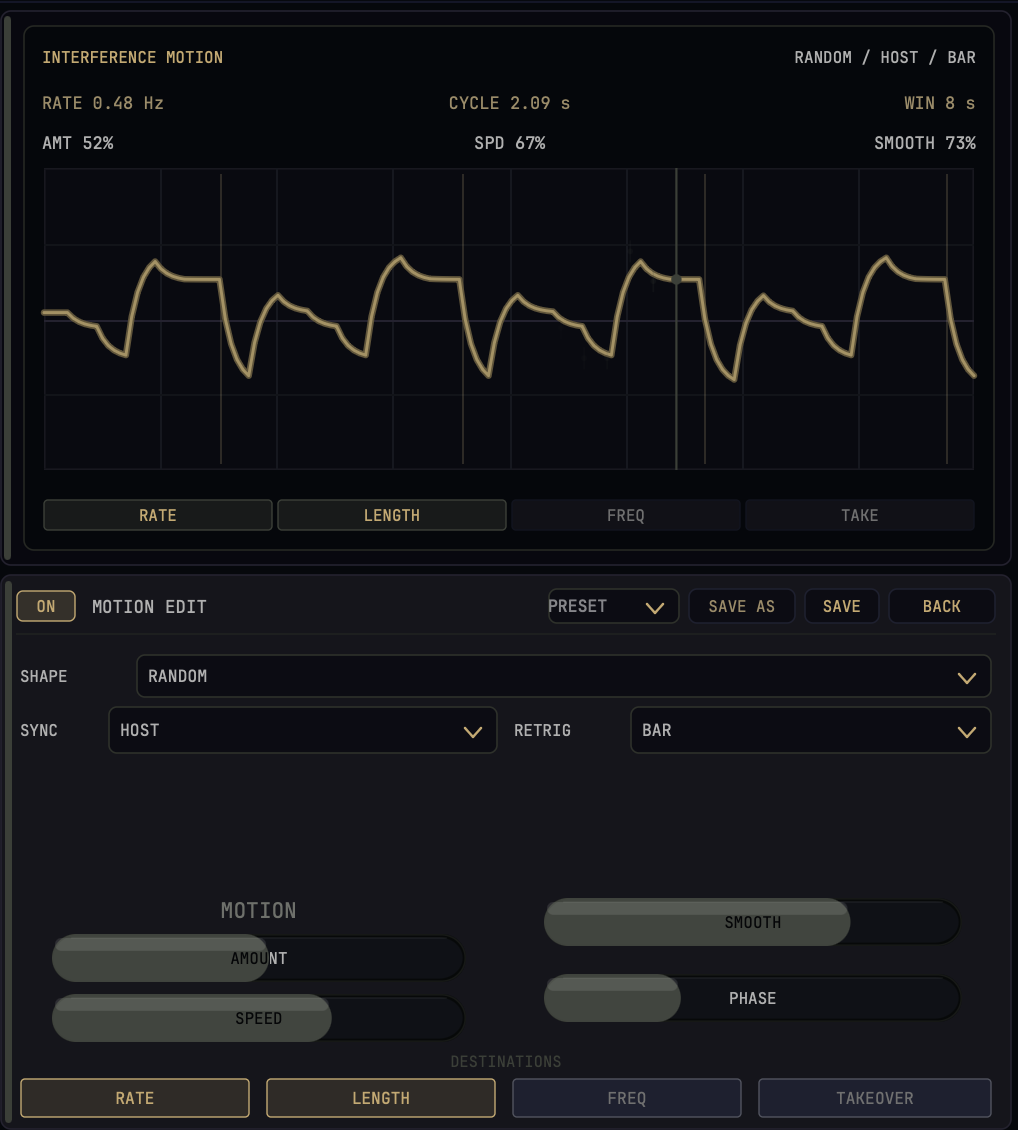This screenshot has width=1018, height=1130.
Task: Click the MOTION EDIT heading
Action: tap(149, 607)
